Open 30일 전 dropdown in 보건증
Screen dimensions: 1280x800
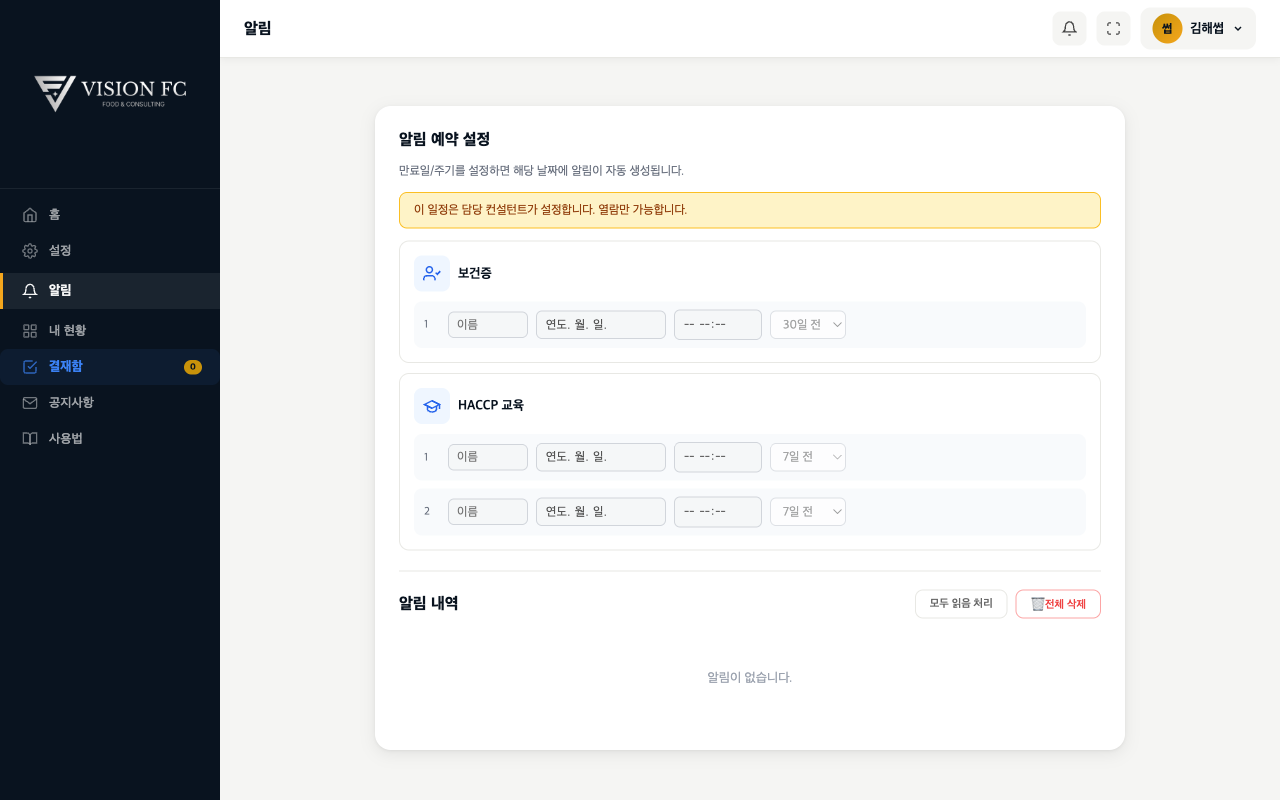808,325
